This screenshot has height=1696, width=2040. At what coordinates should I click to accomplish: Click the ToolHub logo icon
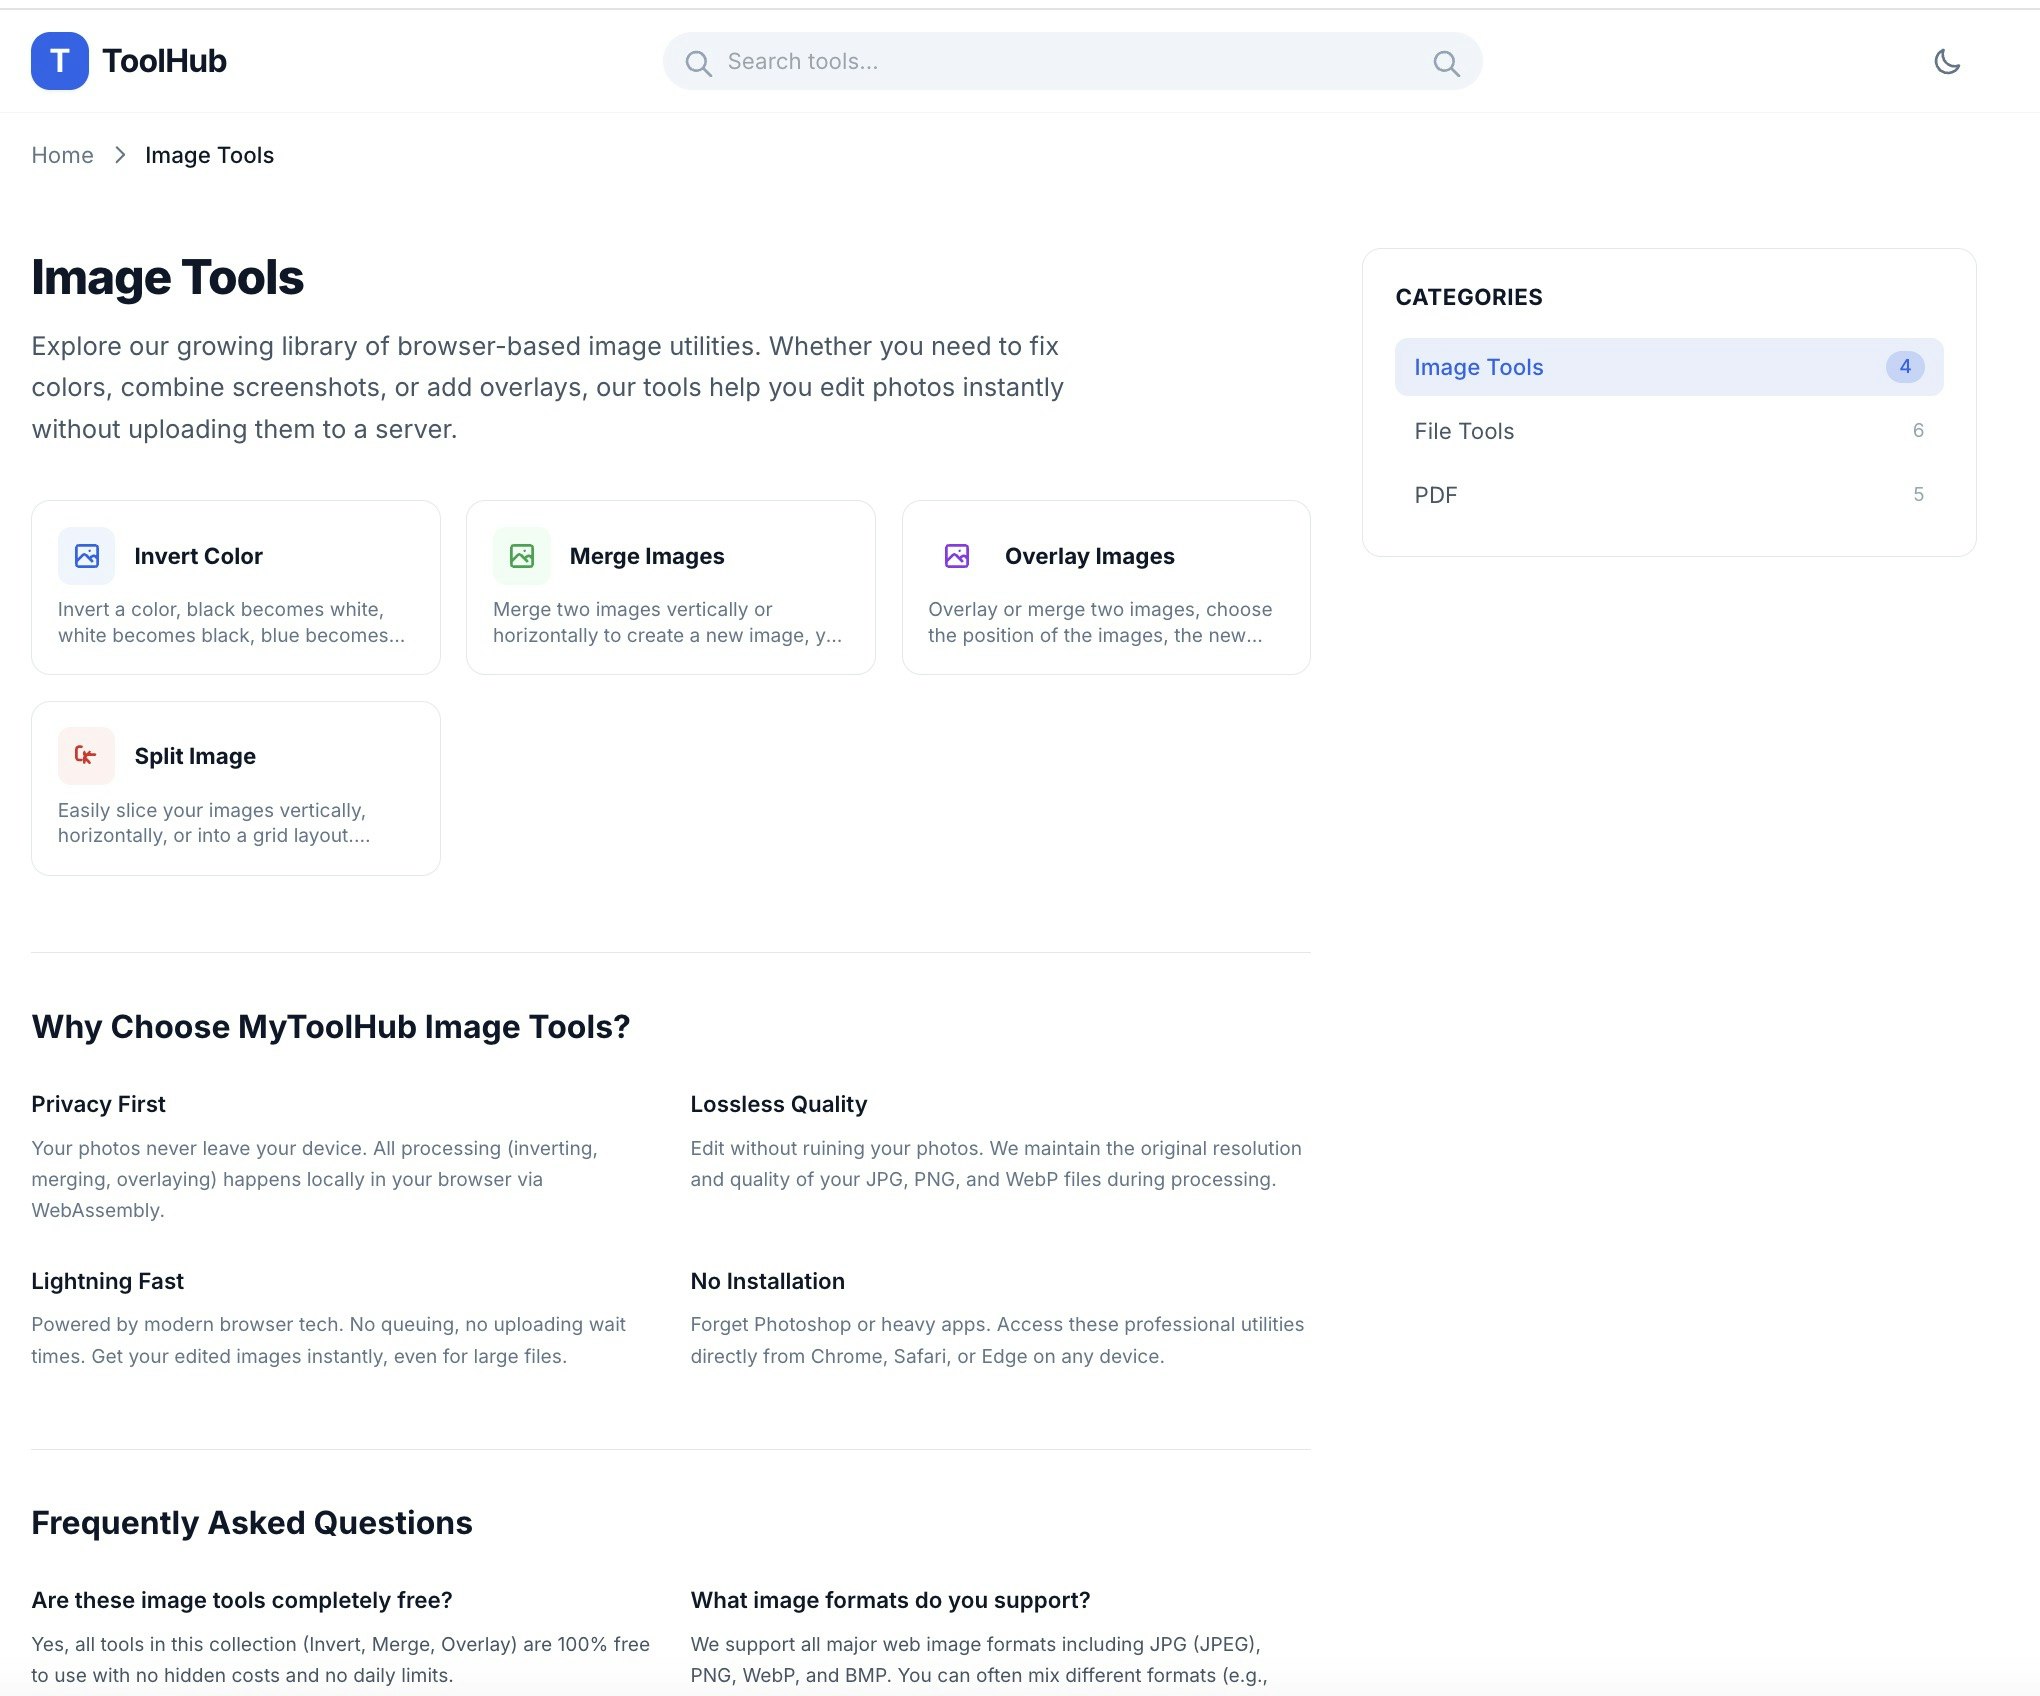point(59,60)
